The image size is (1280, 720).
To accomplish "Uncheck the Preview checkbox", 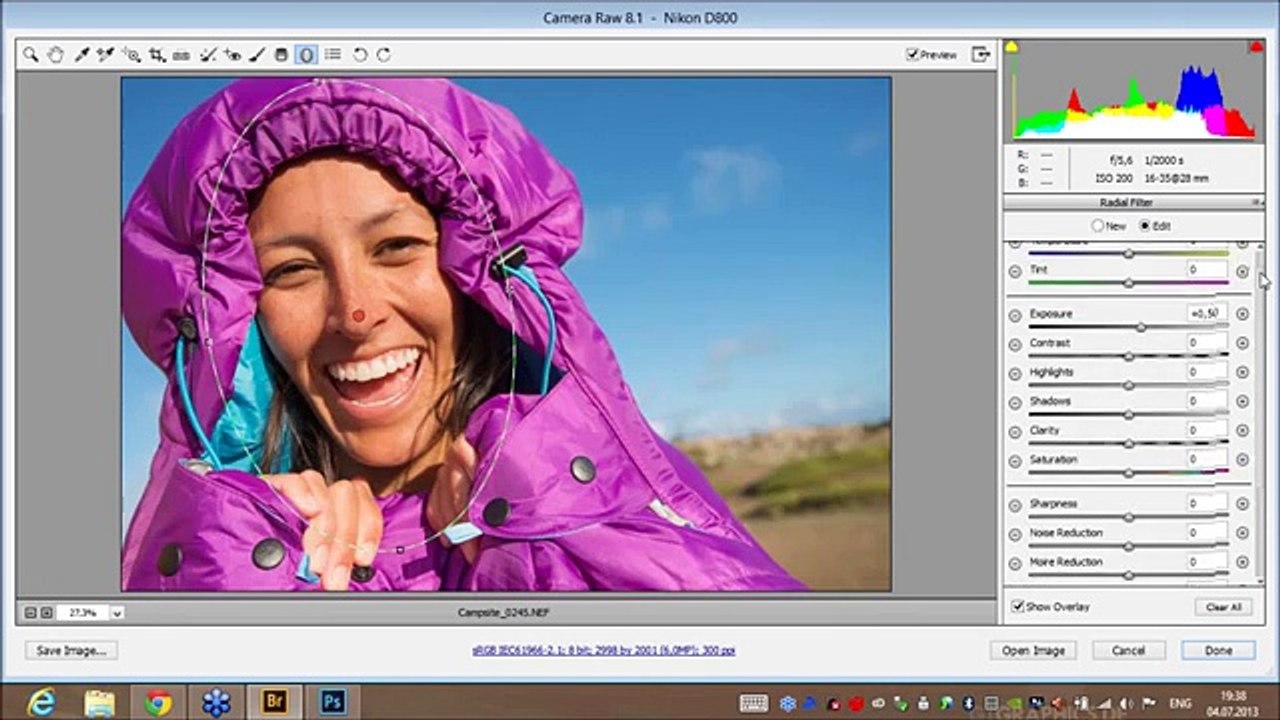I will click(912, 55).
